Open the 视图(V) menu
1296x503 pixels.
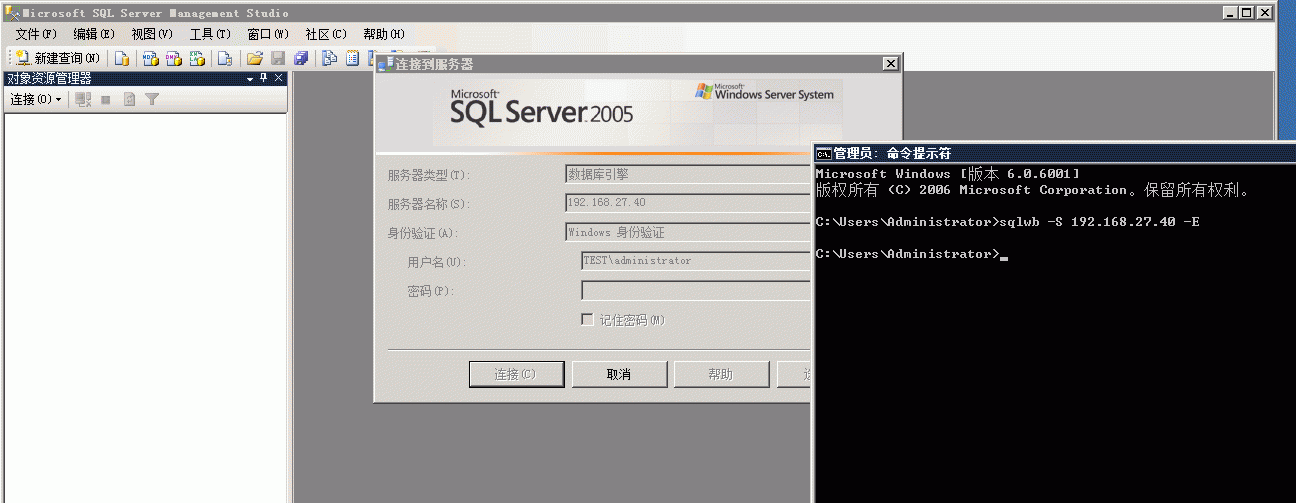pos(152,34)
